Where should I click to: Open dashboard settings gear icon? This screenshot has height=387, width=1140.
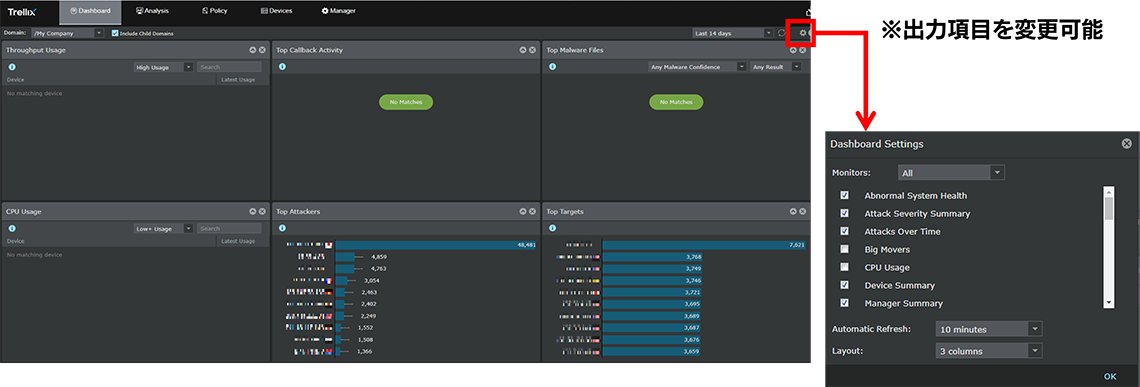[803, 33]
